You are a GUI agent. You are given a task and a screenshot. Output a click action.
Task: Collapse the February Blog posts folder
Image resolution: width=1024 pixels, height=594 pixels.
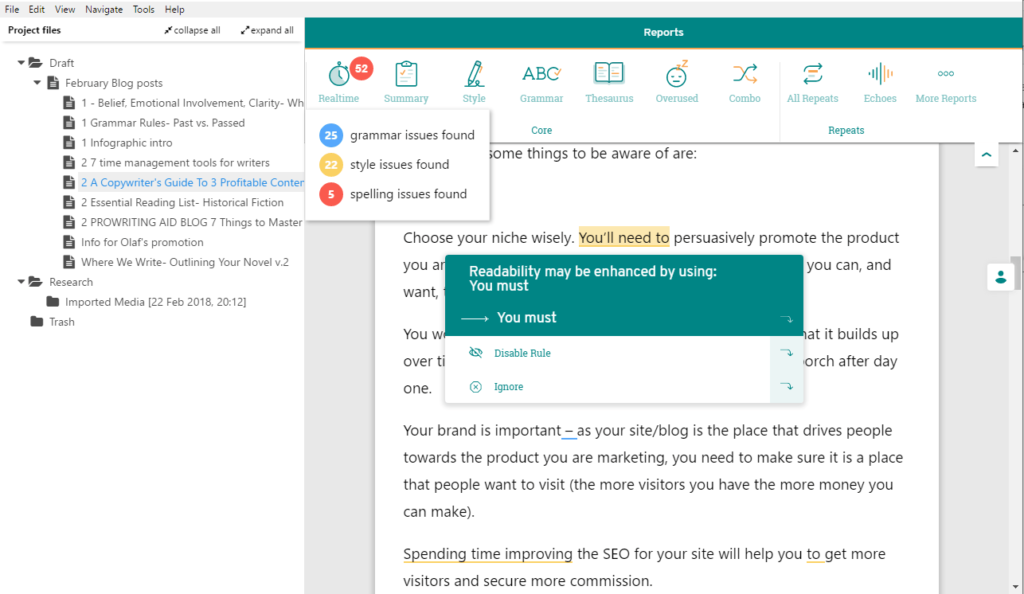click(x=37, y=83)
